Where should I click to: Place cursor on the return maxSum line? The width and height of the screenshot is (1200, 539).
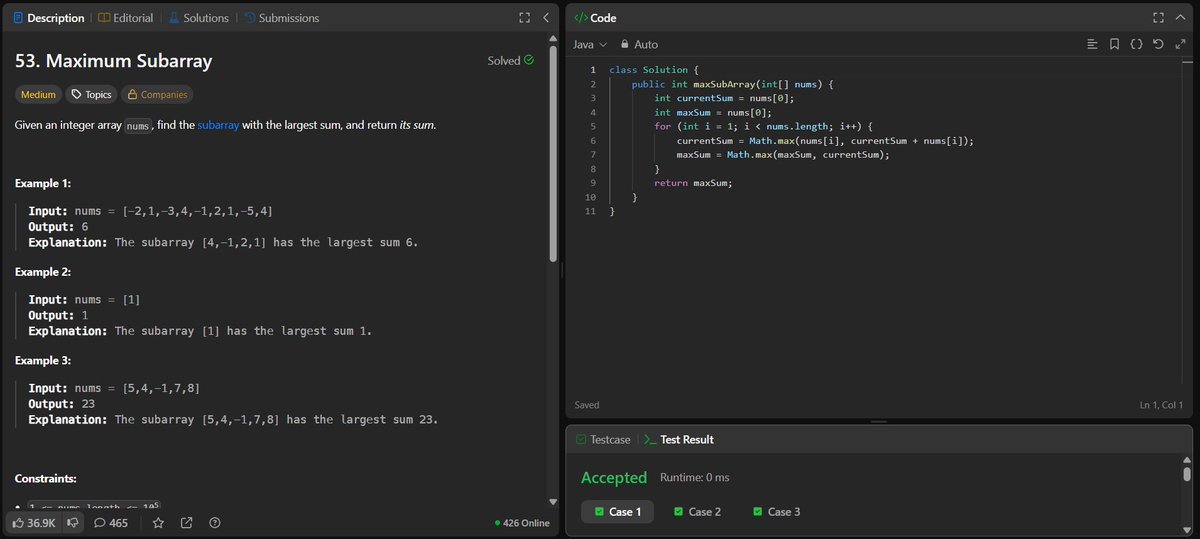point(694,183)
